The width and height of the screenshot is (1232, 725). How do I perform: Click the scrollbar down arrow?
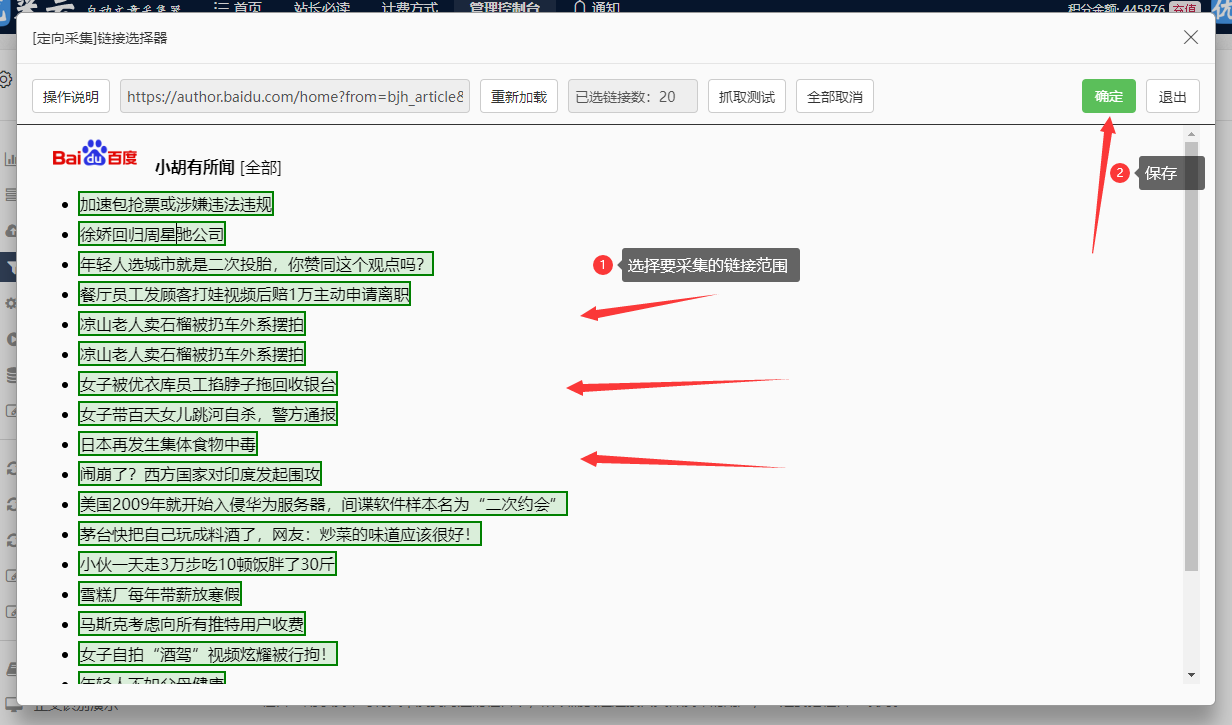[x=1191, y=675]
